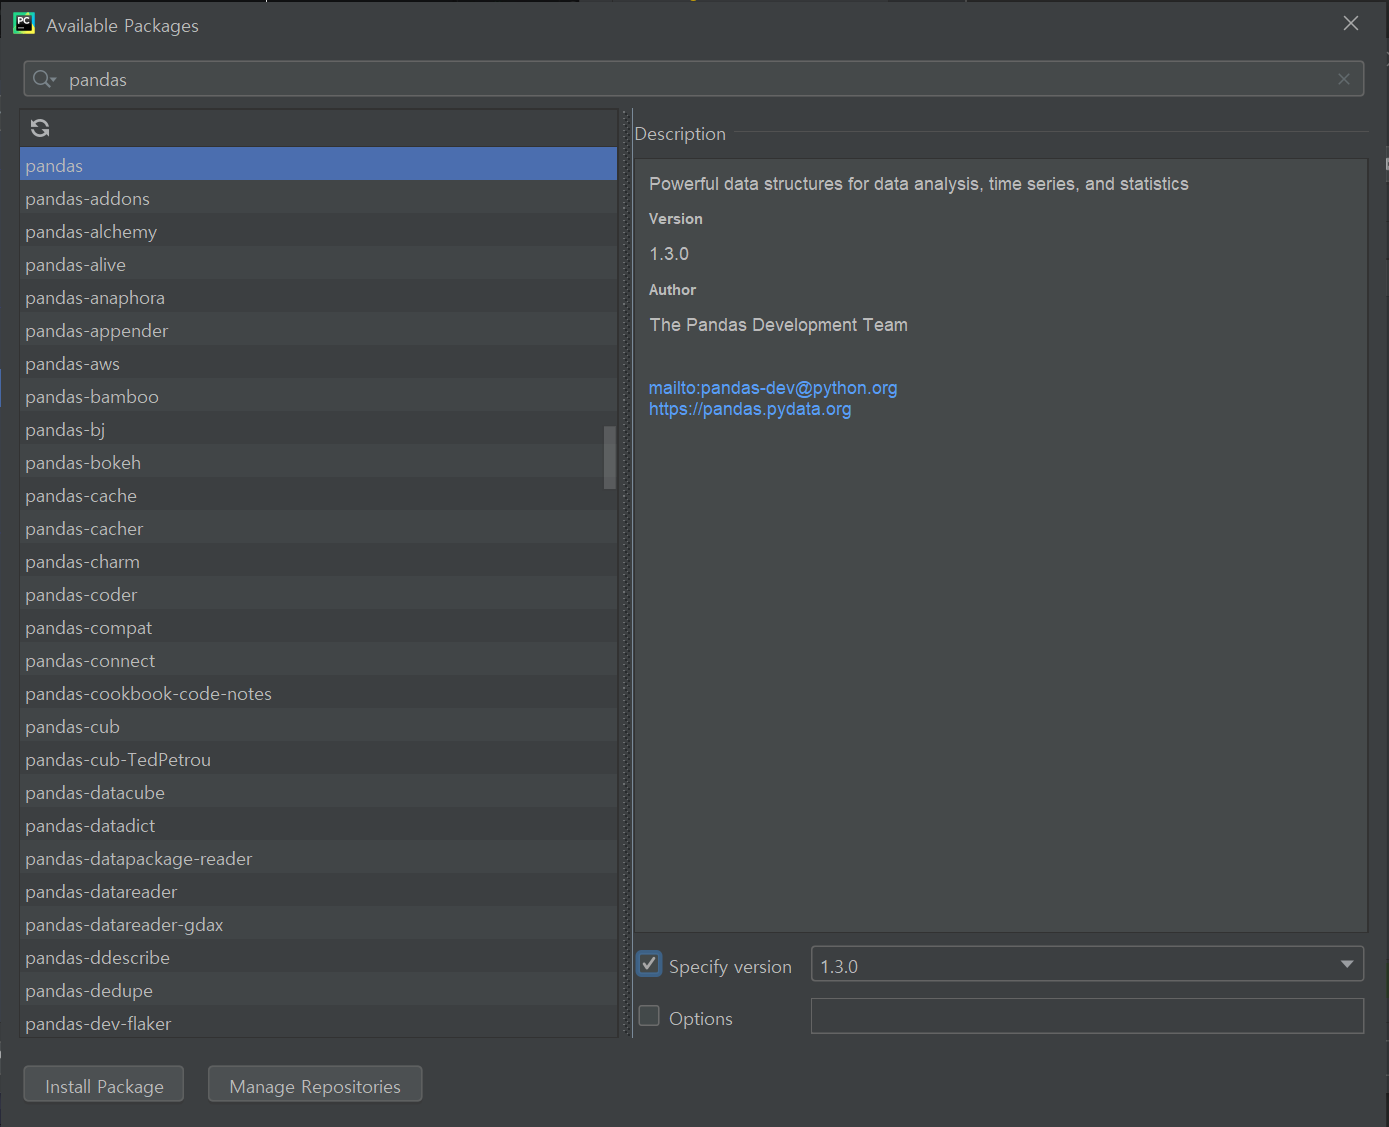Focus the package search field

coord(694,79)
